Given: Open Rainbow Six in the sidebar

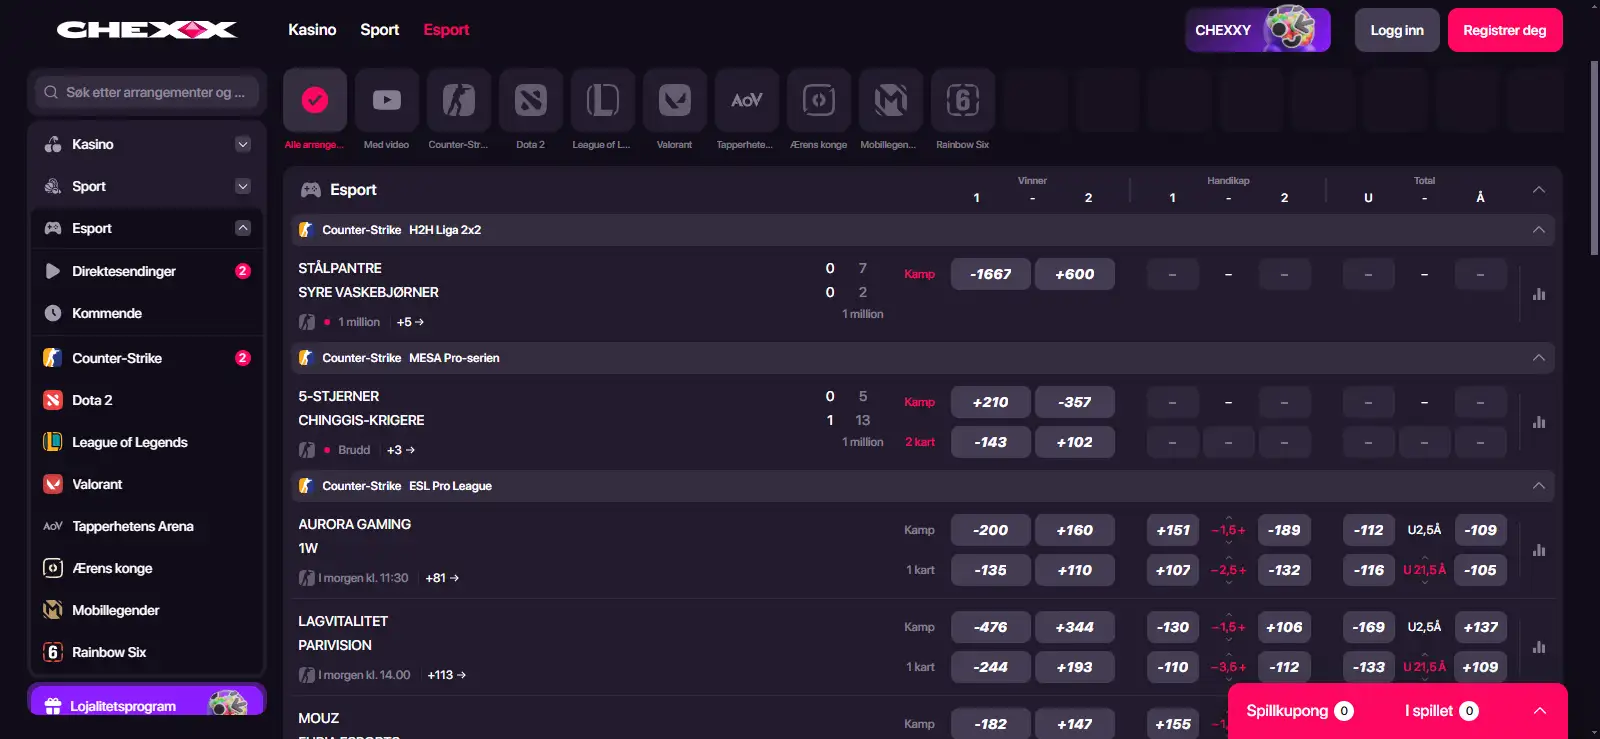Looking at the screenshot, I should (x=147, y=652).
